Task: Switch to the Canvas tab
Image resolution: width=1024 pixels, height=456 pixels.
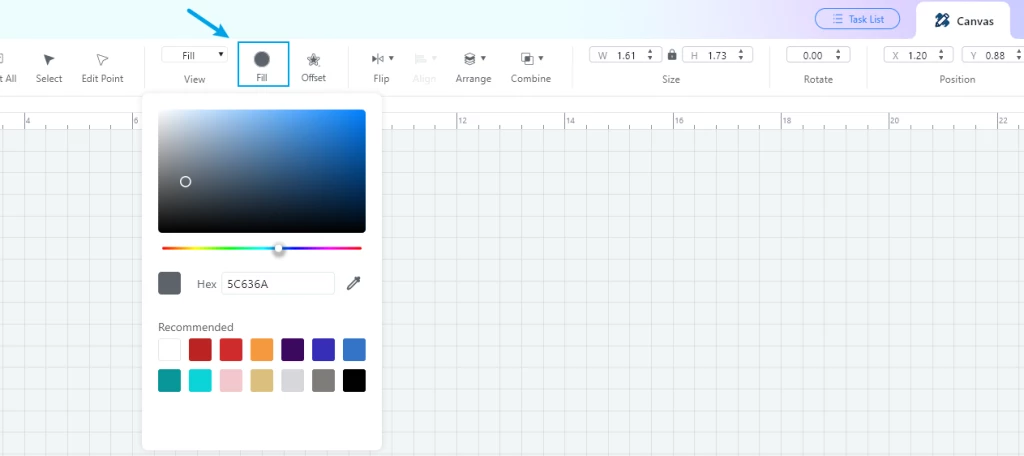Action: point(964,21)
